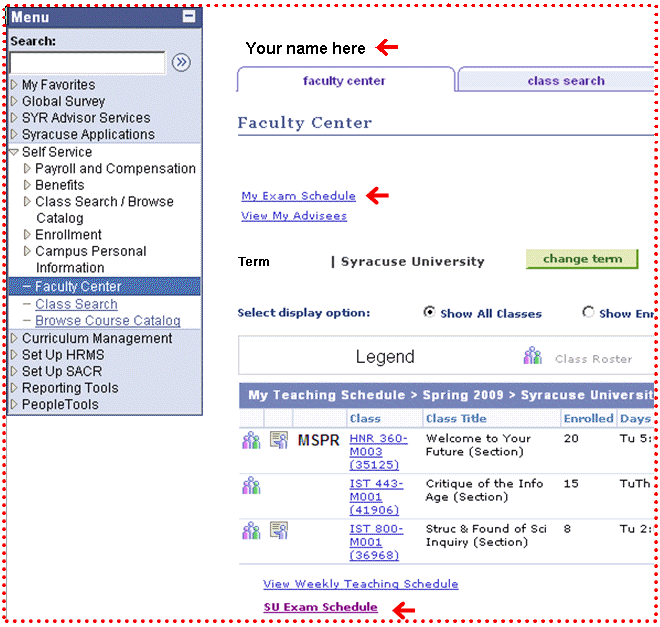Image resolution: width=660 pixels, height=627 pixels.
Task: Click the Enrolled column header
Action: tap(588, 418)
